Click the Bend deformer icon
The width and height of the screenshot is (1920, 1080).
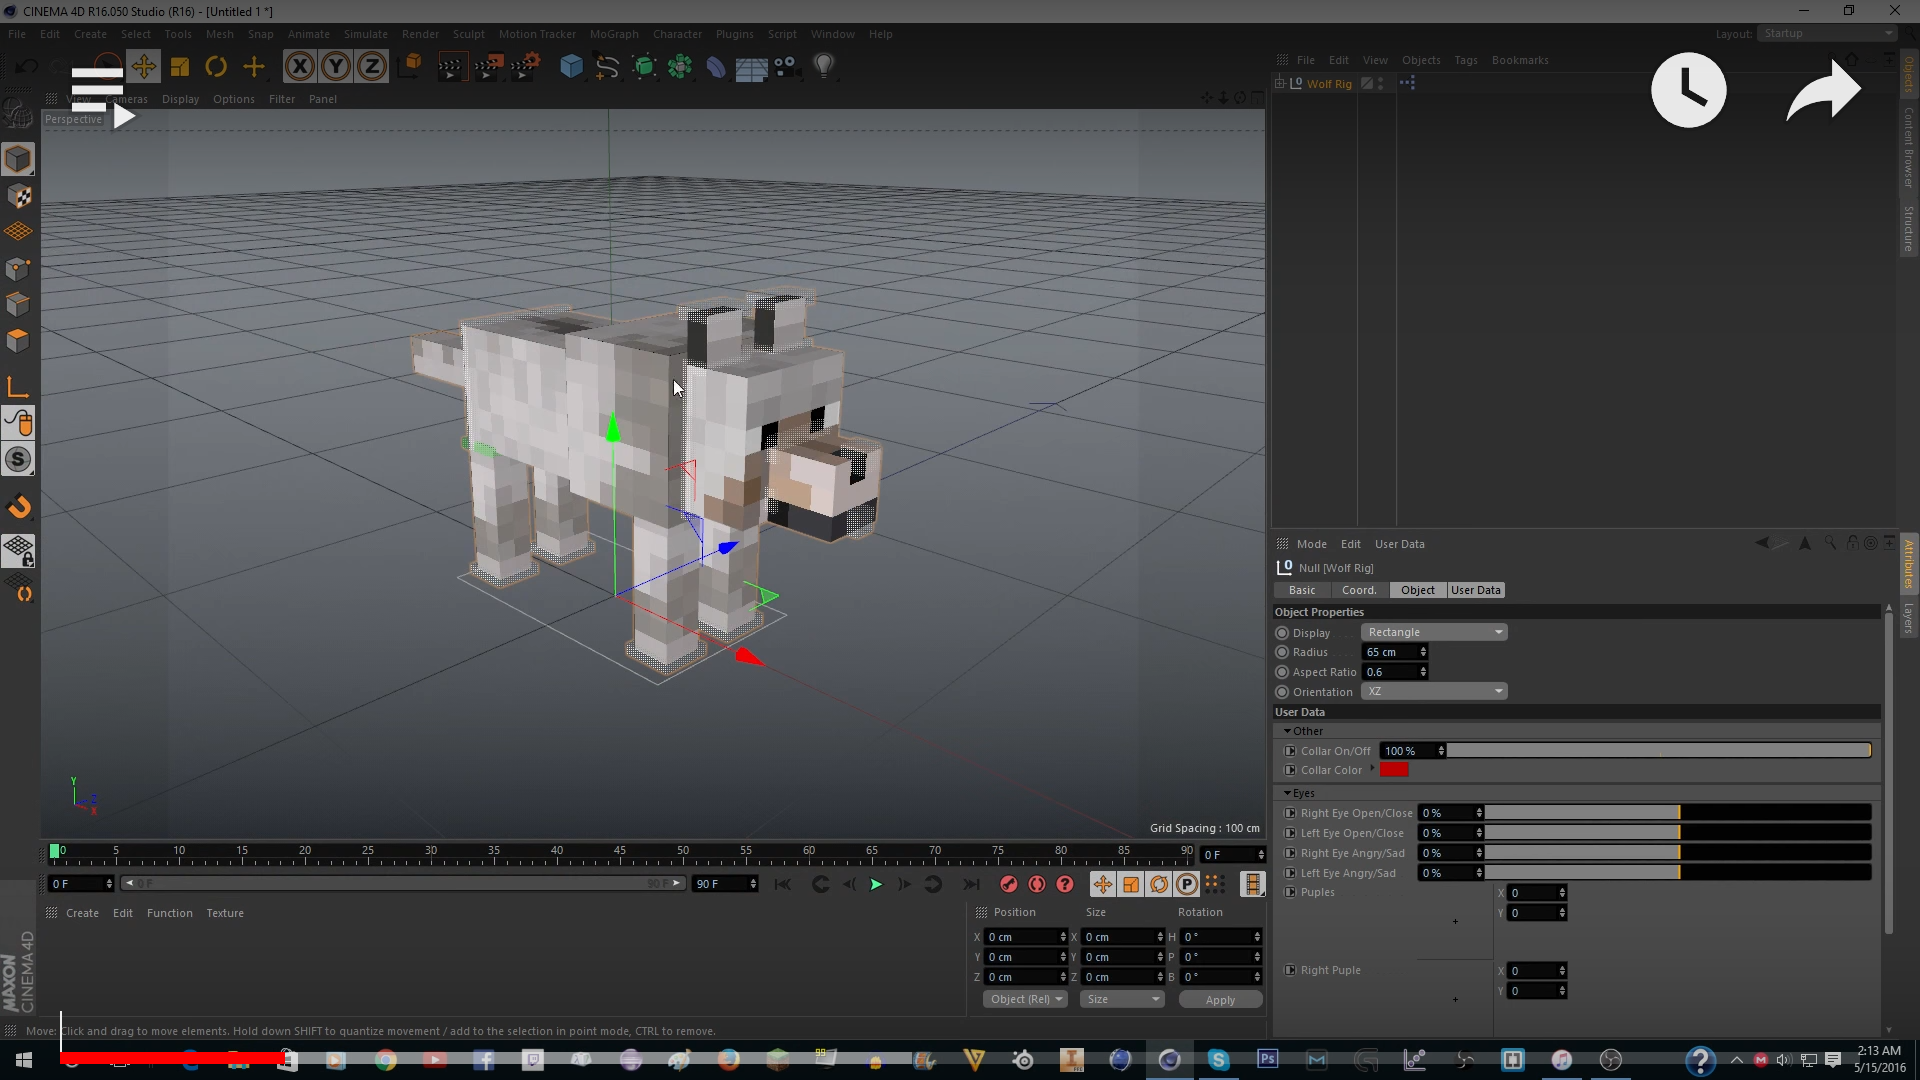[716, 67]
